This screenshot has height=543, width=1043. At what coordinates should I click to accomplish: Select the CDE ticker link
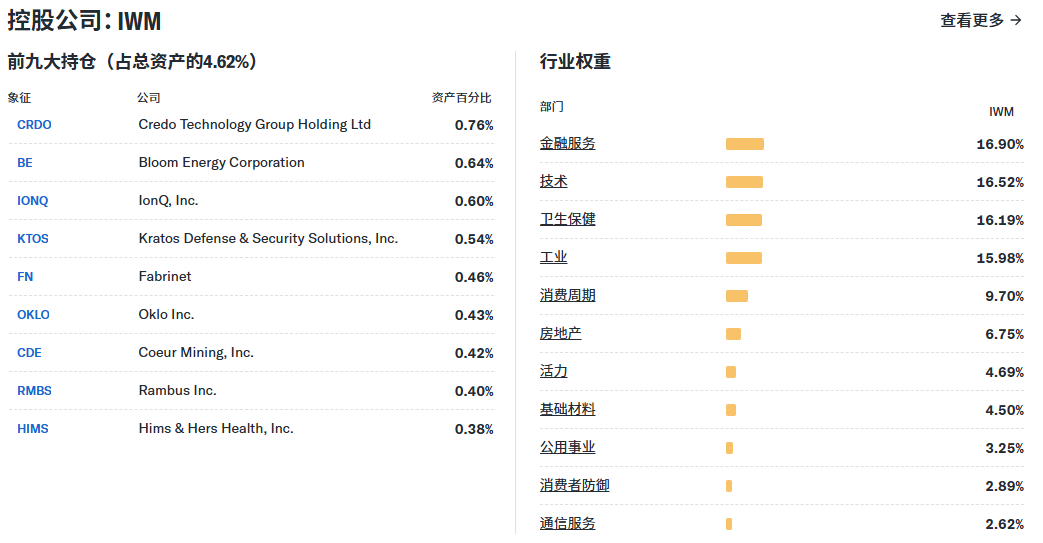click(29, 353)
